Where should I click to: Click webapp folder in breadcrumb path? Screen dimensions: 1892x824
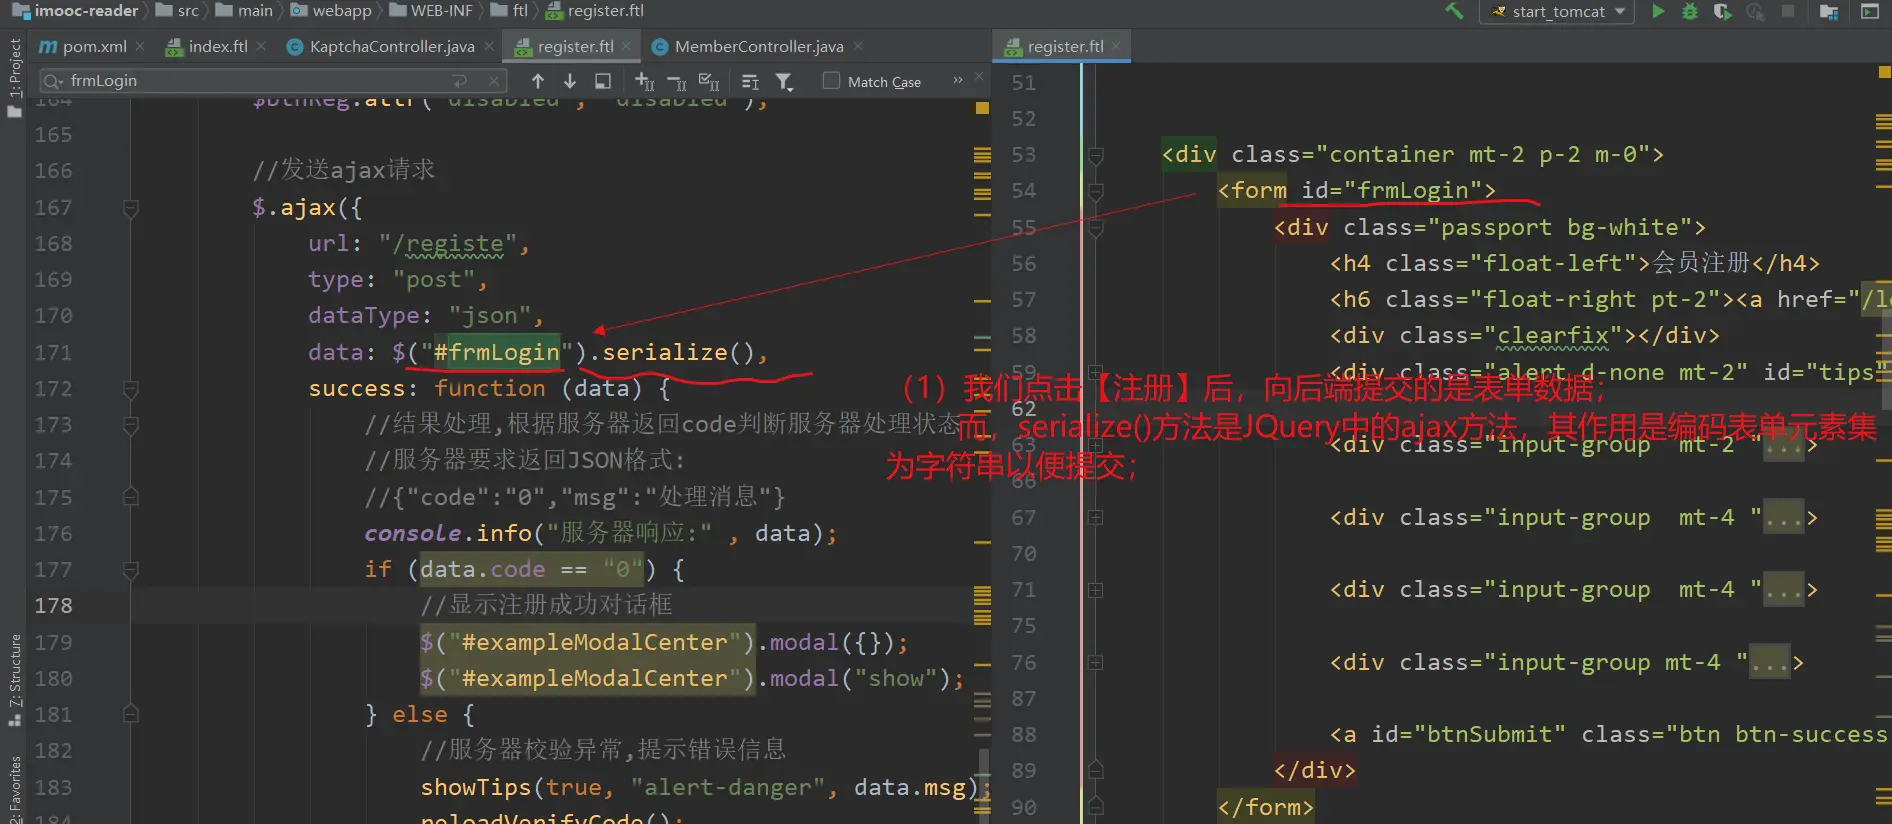coord(341,11)
